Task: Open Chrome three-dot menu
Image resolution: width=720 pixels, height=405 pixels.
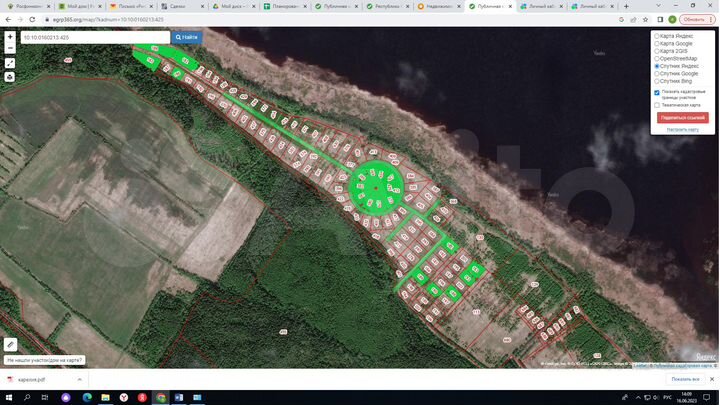Action: click(711, 20)
